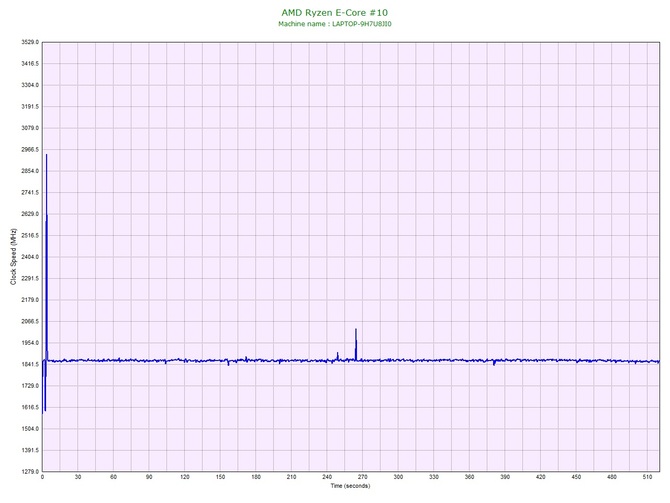Click the clock spike peak near 265 seconds

pyautogui.click(x=356, y=329)
